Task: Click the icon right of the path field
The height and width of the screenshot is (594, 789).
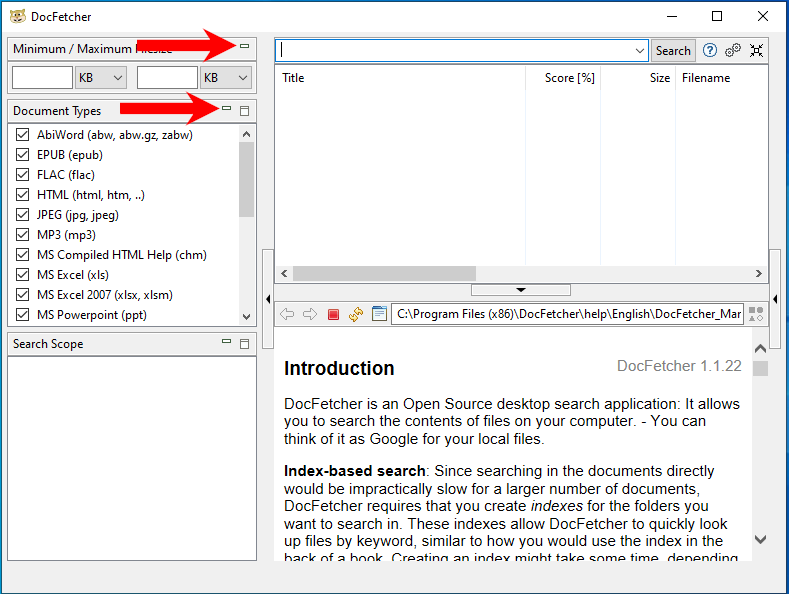Action: pos(756,314)
